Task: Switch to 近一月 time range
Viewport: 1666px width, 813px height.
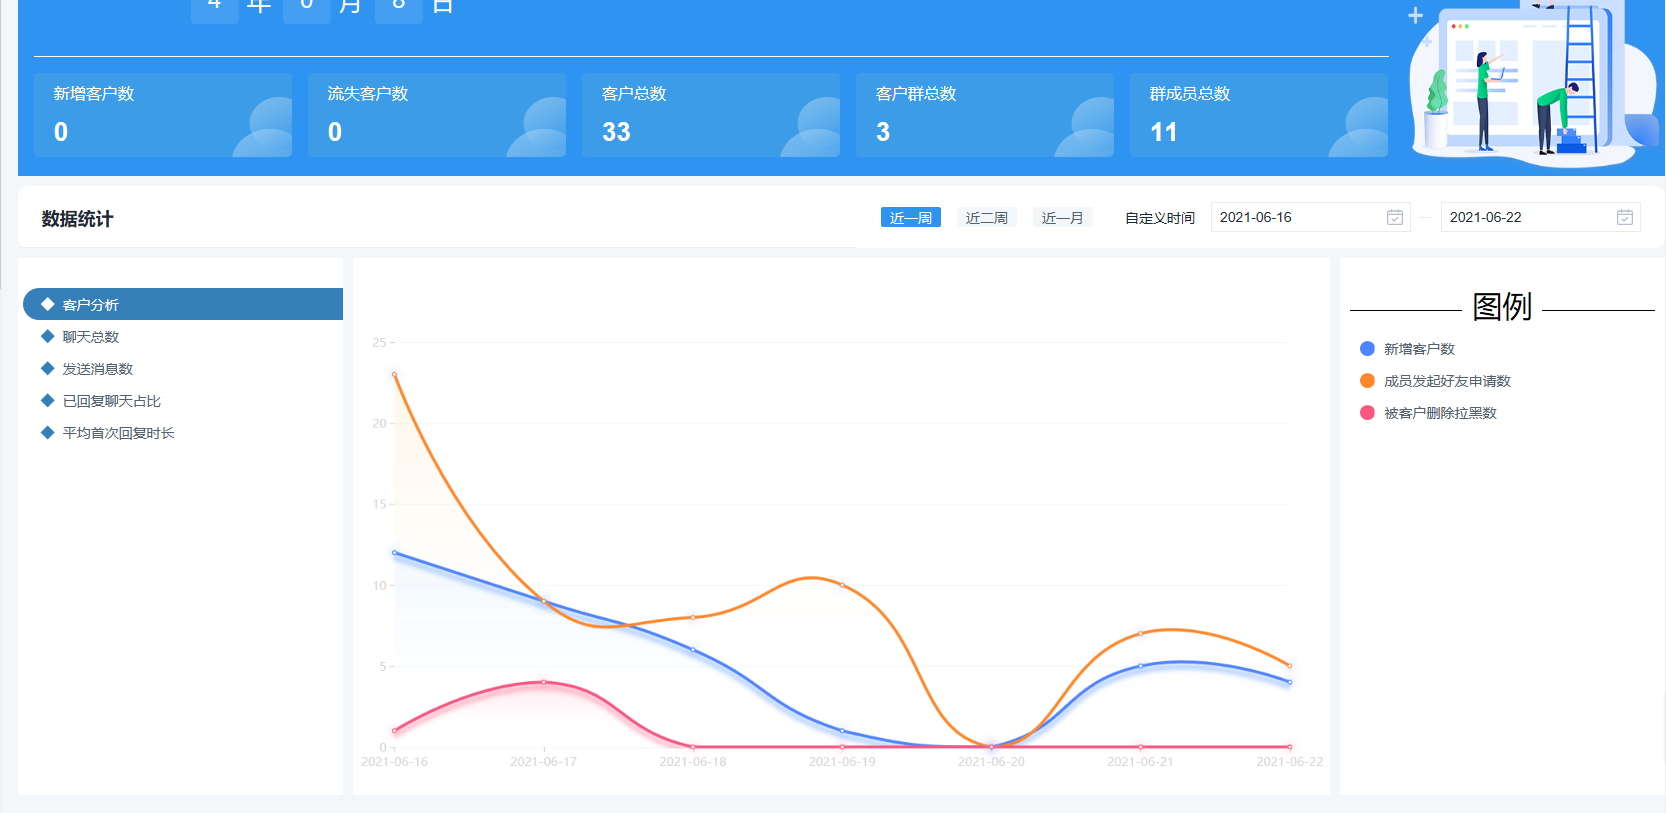Action: (1062, 217)
